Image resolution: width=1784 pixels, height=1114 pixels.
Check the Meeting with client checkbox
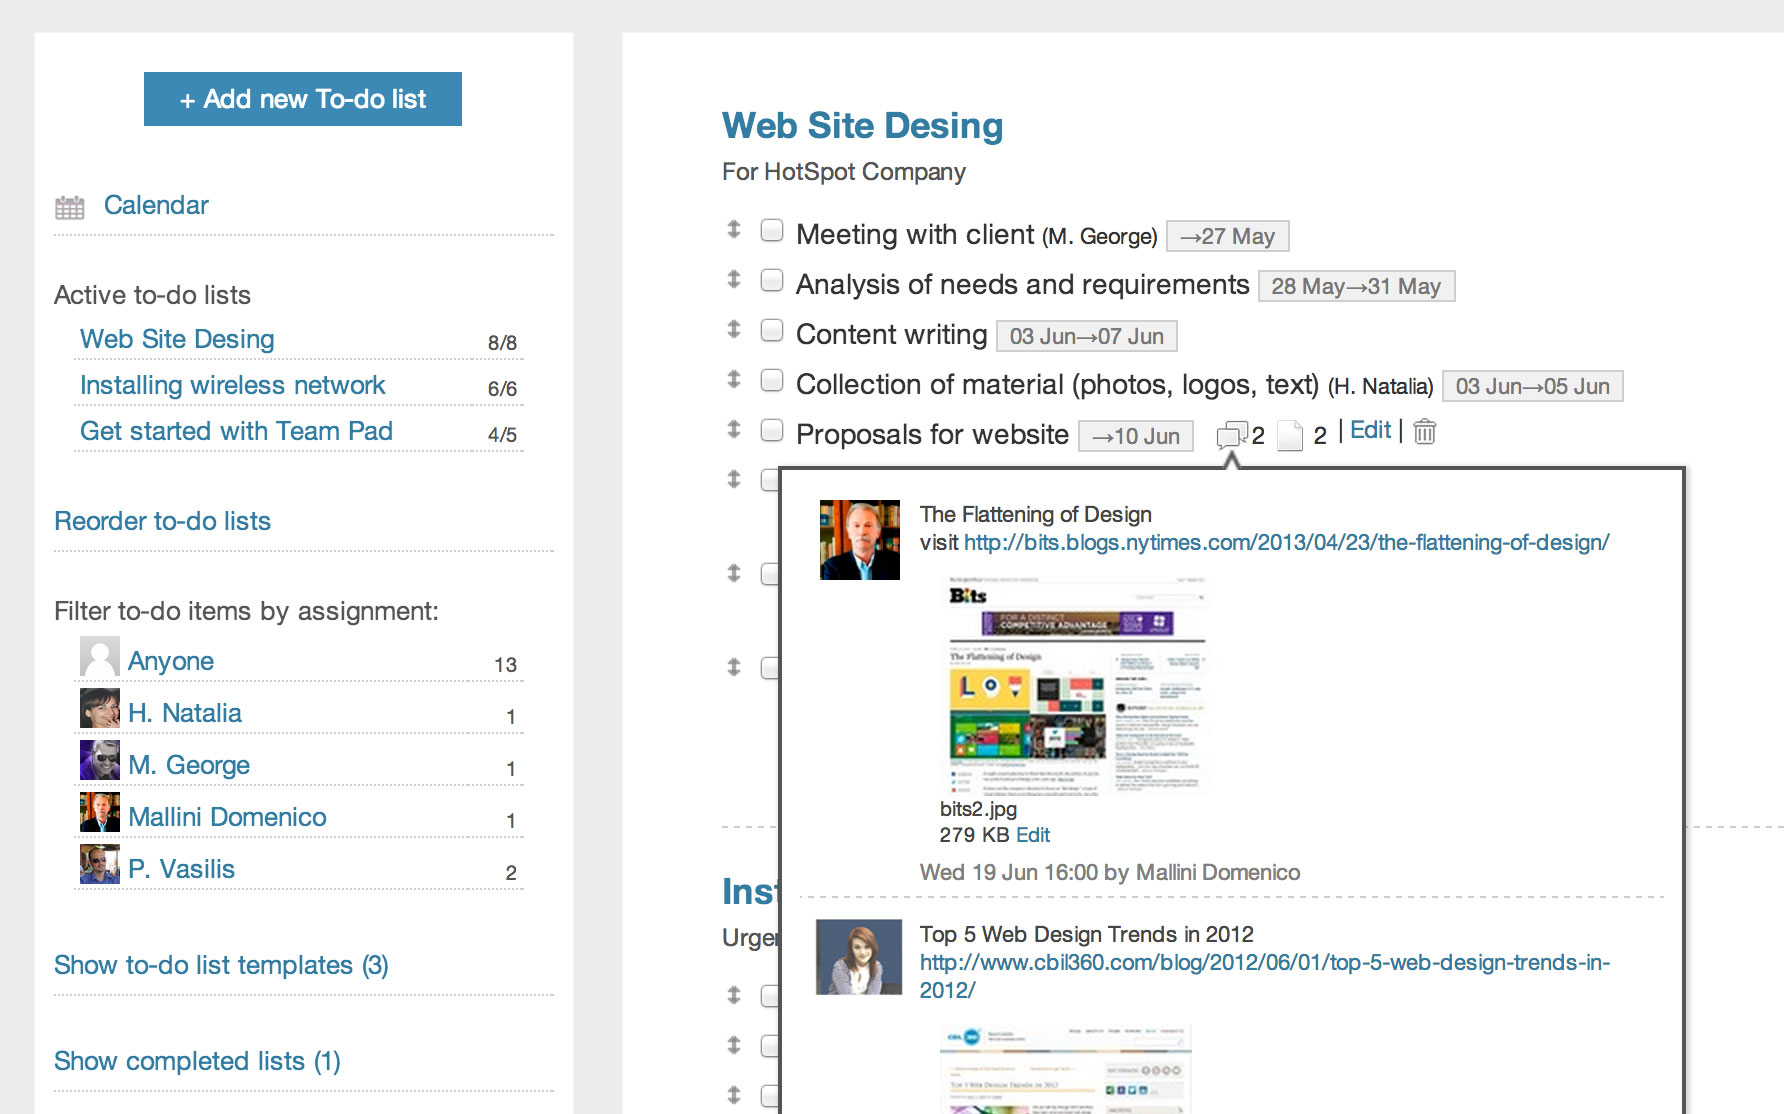pos(772,231)
